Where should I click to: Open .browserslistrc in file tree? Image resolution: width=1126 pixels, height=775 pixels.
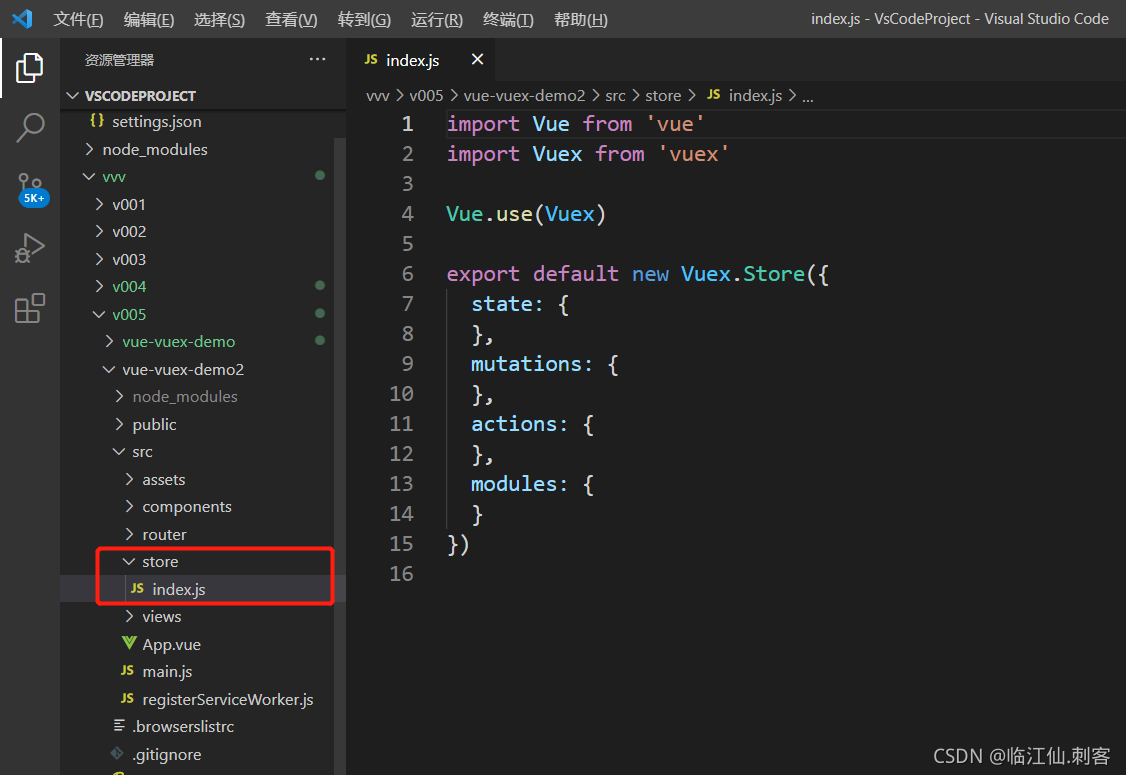(198, 726)
